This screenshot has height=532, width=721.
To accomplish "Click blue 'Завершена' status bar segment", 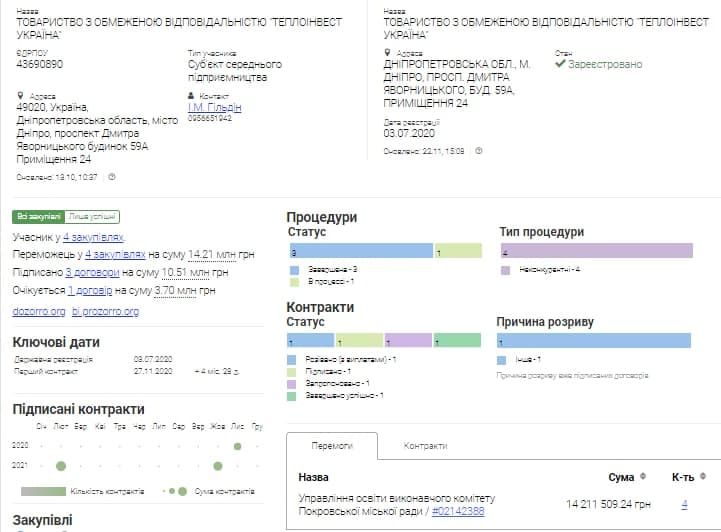I will pos(359,251).
